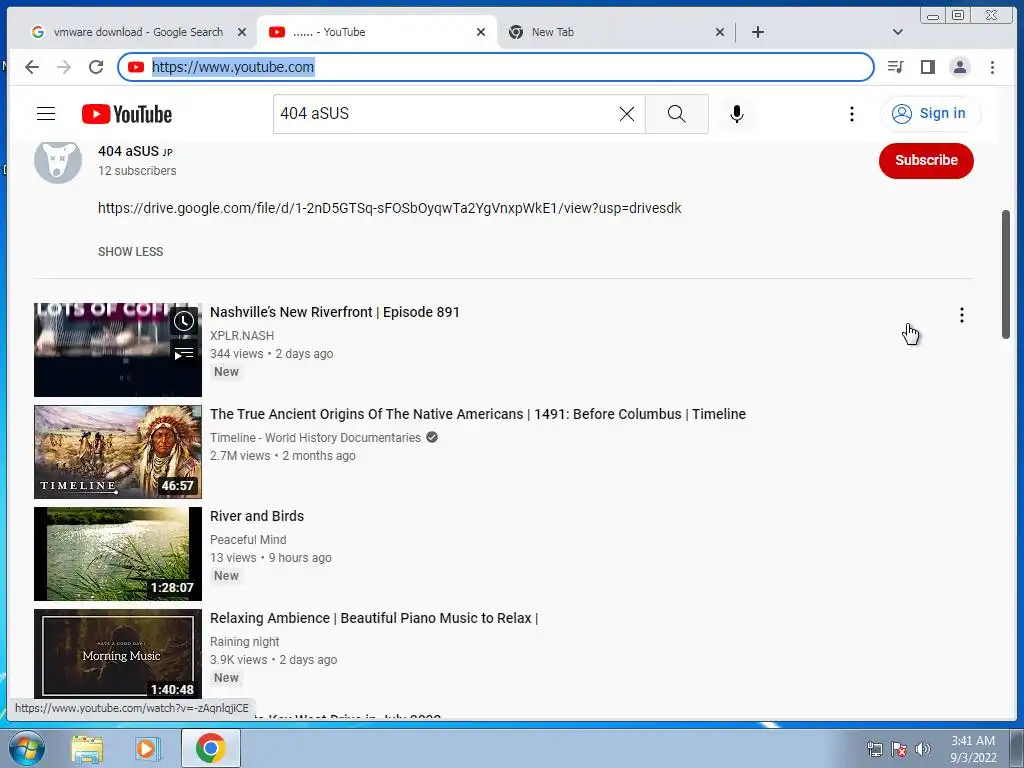The height and width of the screenshot is (768, 1024).
Task: Open the Chrome profile avatar
Action: pos(959,67)
